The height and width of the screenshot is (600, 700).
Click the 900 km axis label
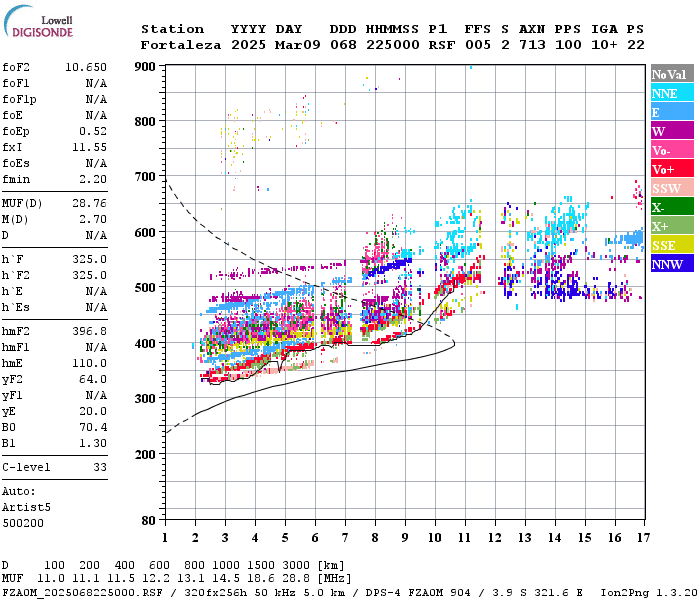[x=145, y=67]
